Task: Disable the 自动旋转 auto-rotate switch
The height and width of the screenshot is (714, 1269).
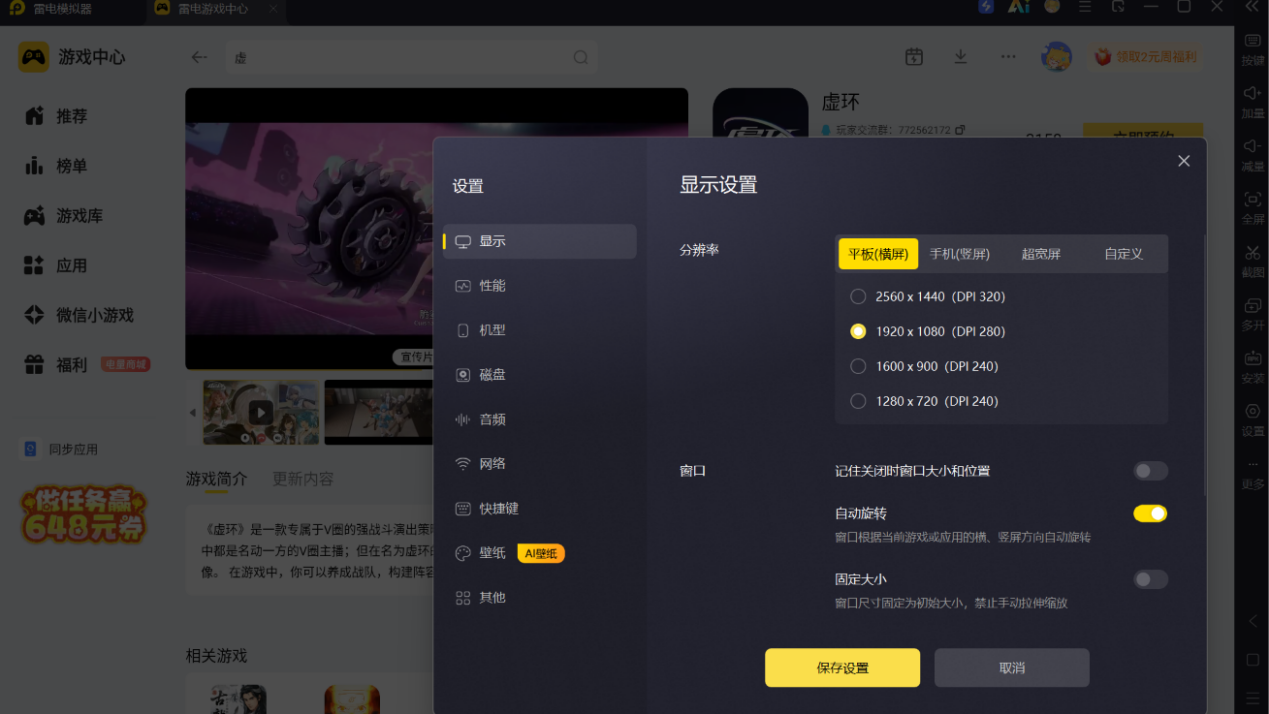Action: click(x=1150, y=514)
